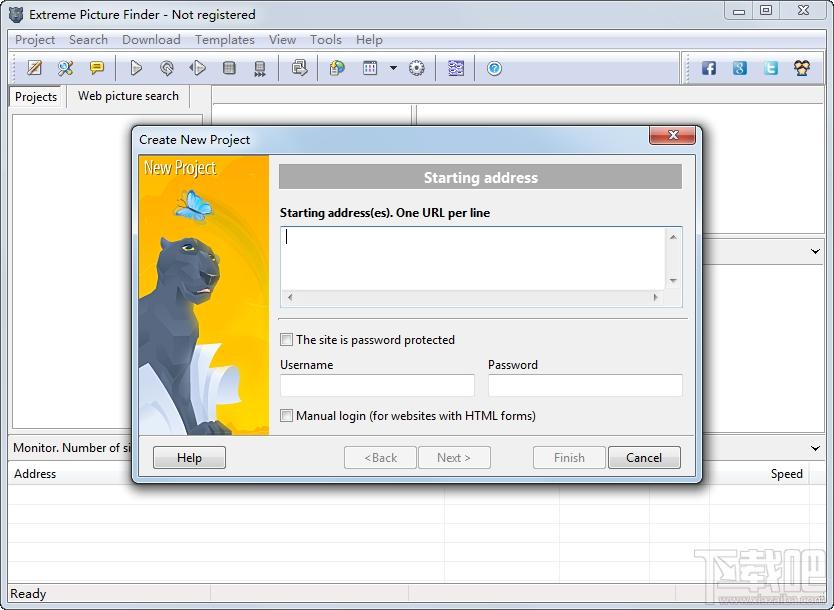Click the Twitter icon in toolbar

(771, 68)
